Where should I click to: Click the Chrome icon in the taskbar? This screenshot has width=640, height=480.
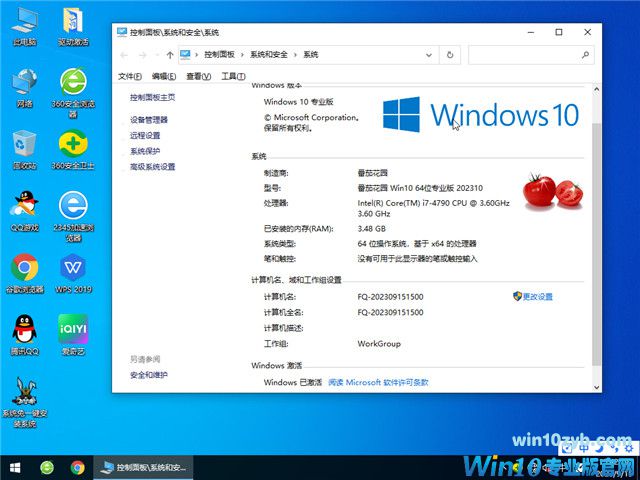77,467
